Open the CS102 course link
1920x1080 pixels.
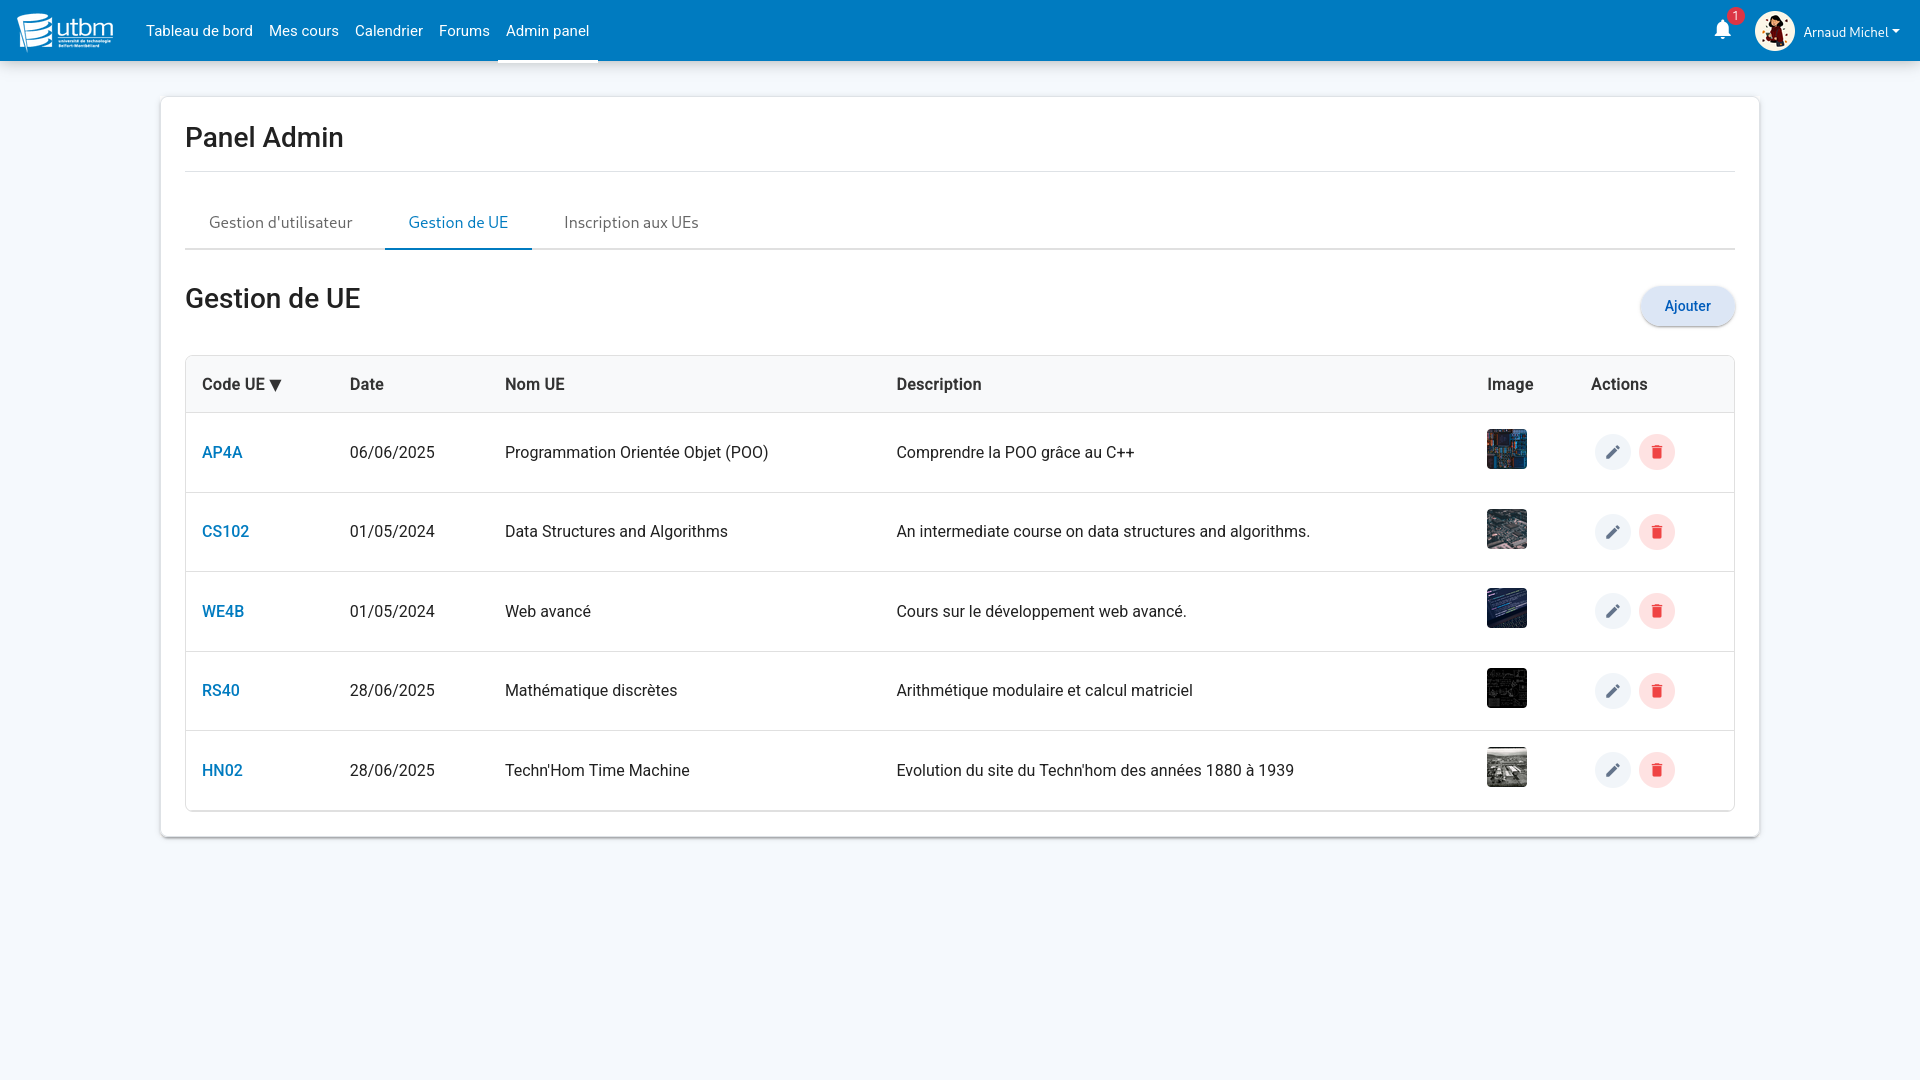pyautogui.click(x=226, y=531)
